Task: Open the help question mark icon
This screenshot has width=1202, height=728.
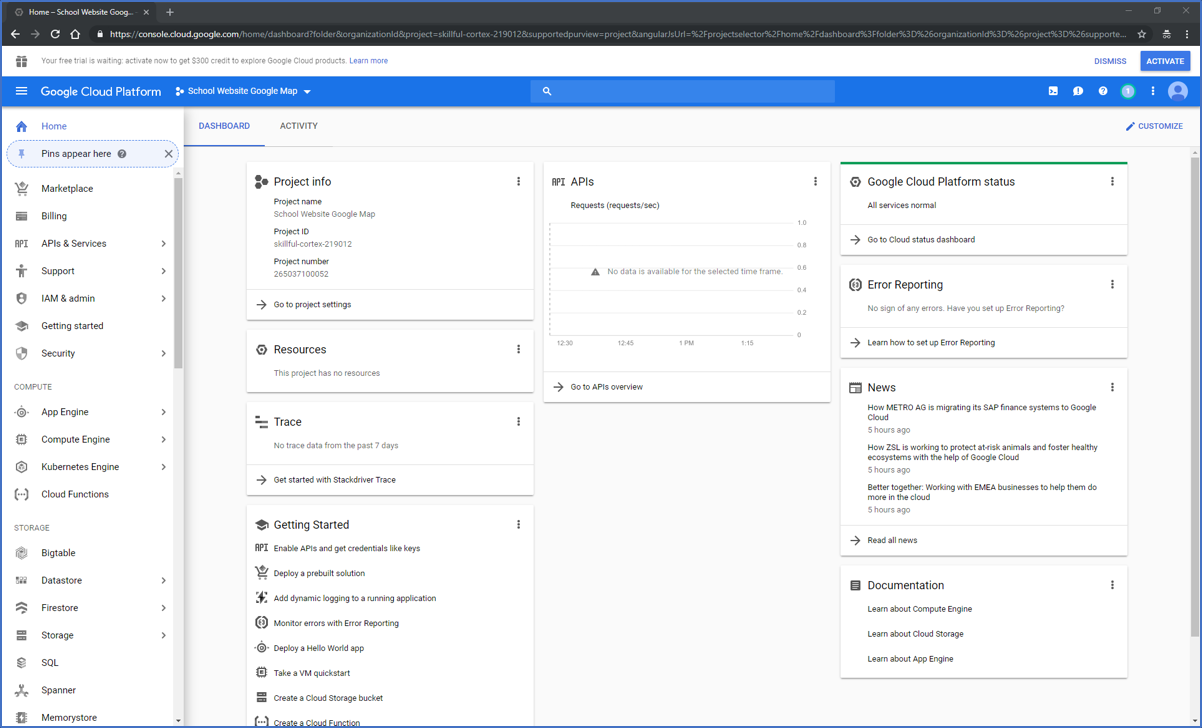Action: point(1103,91)
